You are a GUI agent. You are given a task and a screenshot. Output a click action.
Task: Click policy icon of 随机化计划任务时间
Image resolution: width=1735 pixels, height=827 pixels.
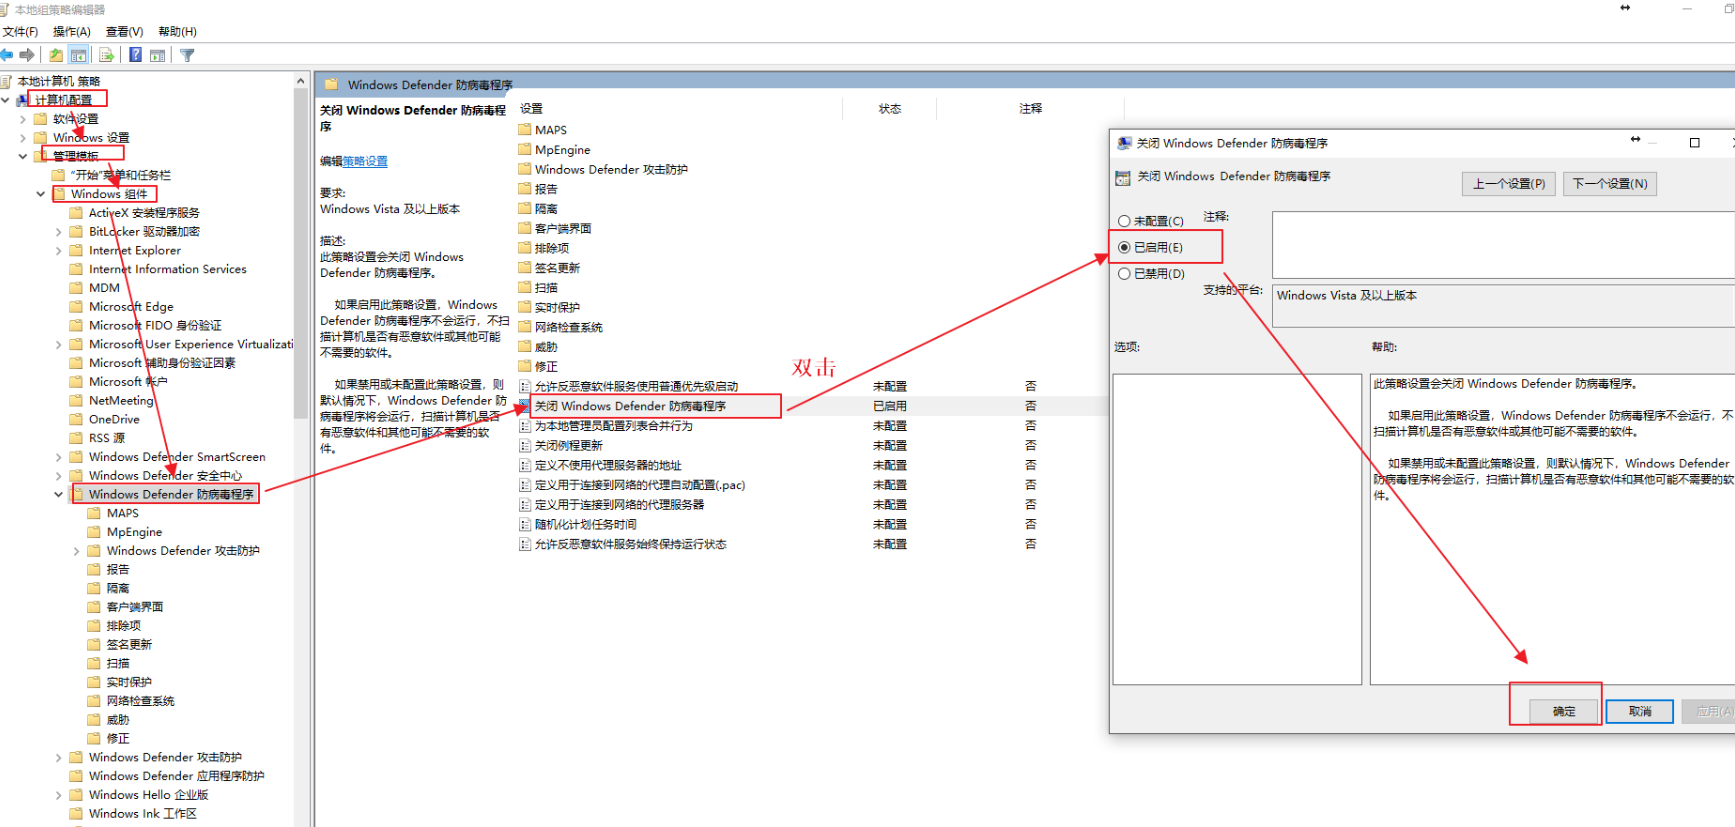point(525,525)
